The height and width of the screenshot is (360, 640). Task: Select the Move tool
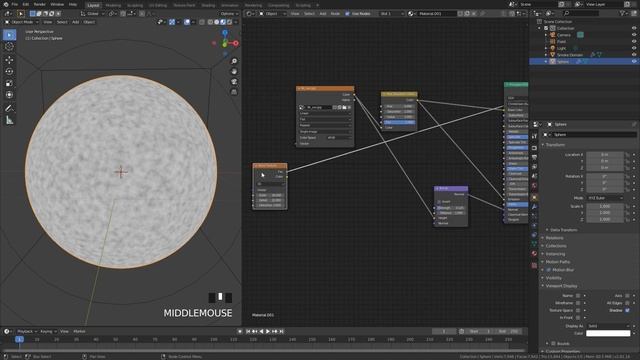coord(9,60)
